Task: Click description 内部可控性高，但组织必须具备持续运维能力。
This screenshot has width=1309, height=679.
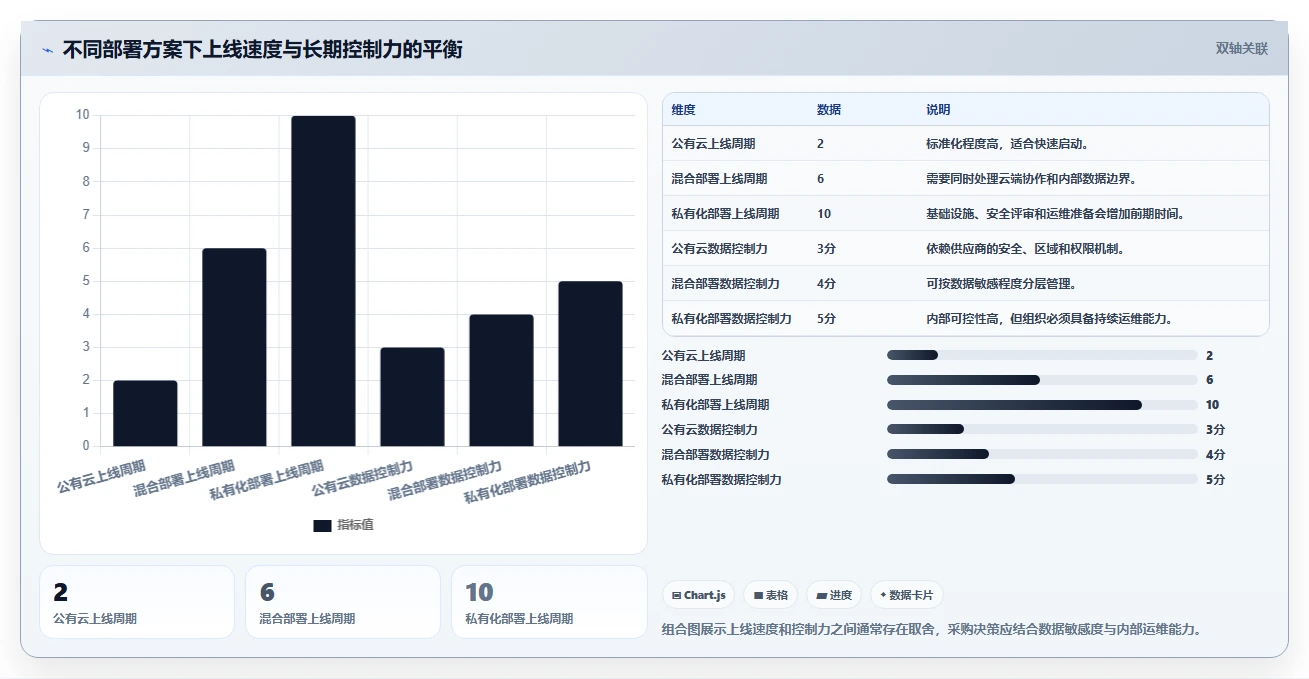Action: 1050,319
